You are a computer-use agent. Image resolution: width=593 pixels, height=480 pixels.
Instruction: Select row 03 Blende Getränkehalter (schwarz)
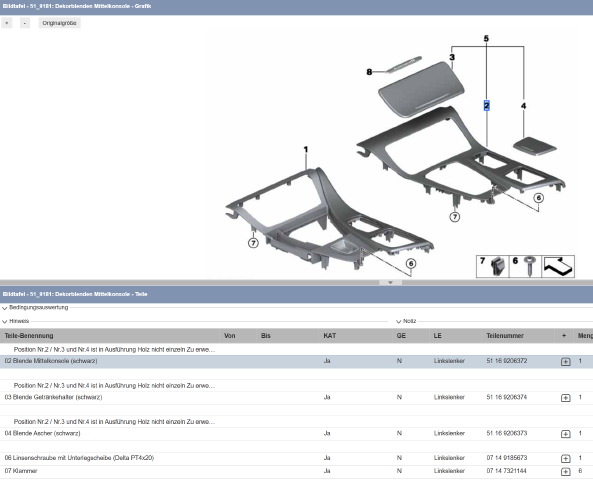coord(296,398)
